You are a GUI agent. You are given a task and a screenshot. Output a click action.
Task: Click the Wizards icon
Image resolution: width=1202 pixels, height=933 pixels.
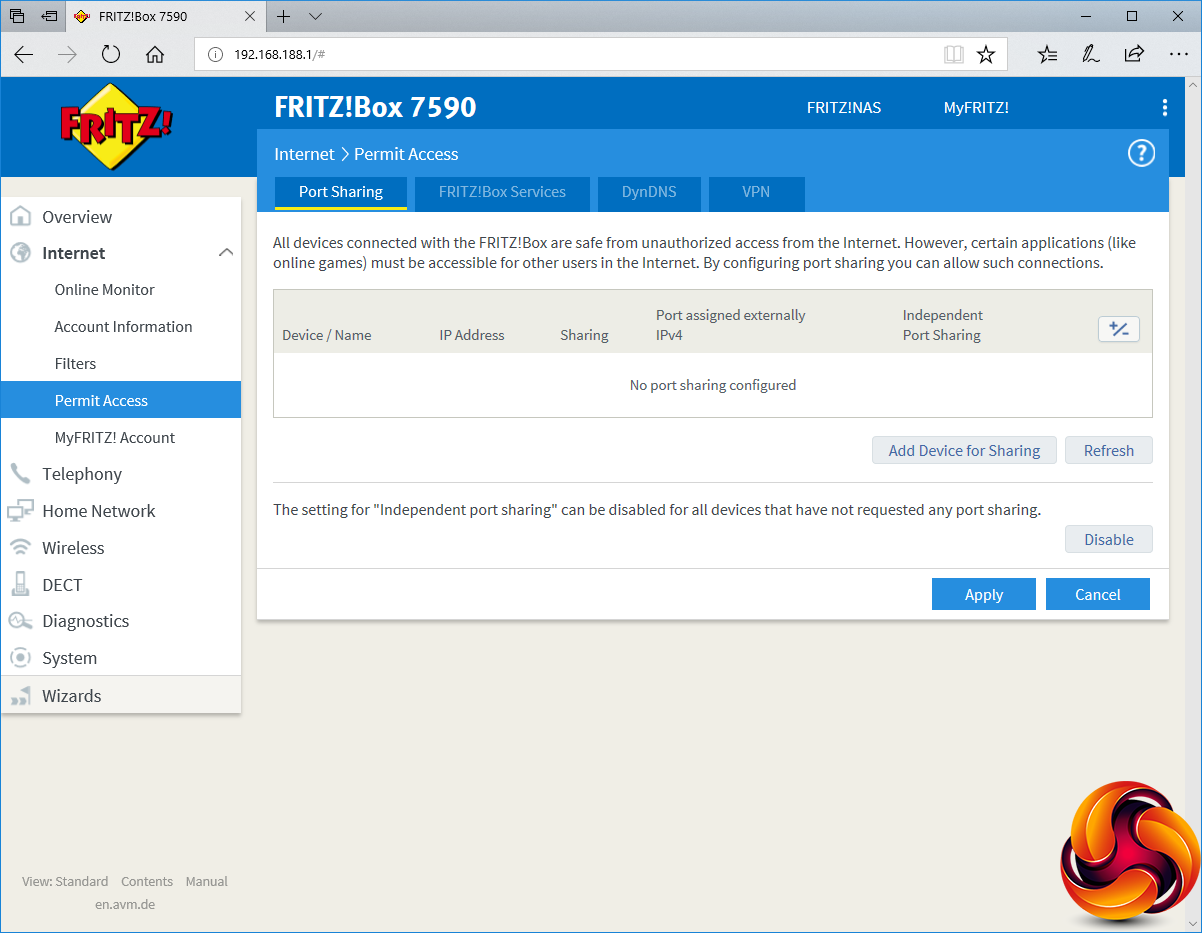tap(20, 696)
